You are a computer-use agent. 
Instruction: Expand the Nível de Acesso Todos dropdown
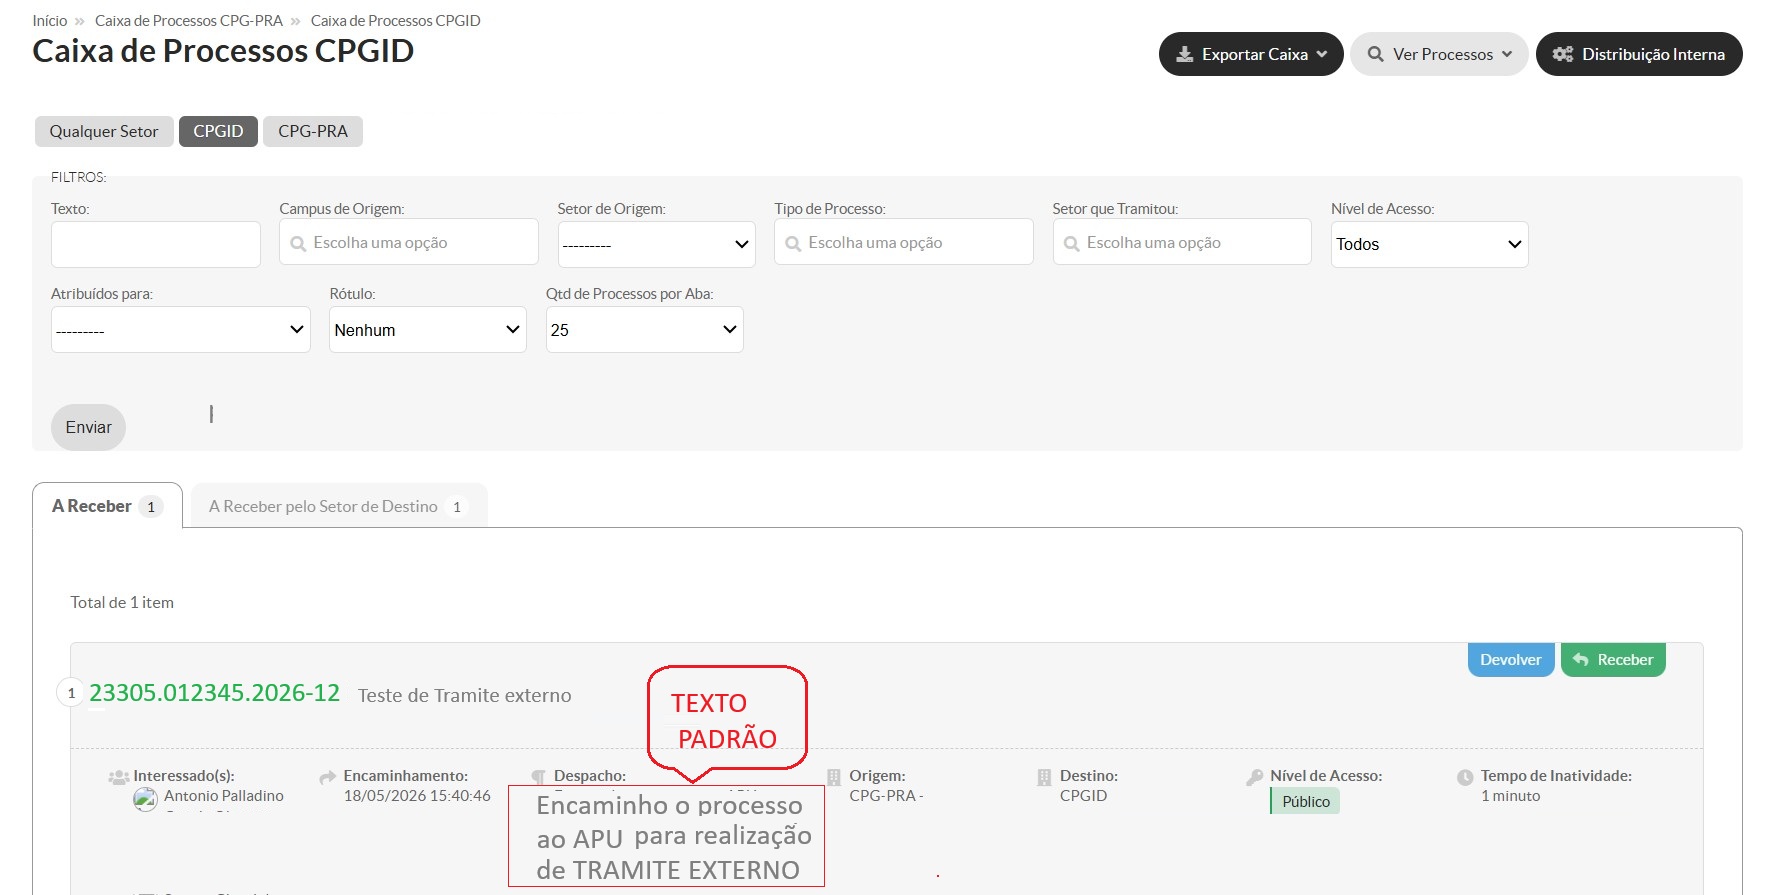(x=1429, y=244)
